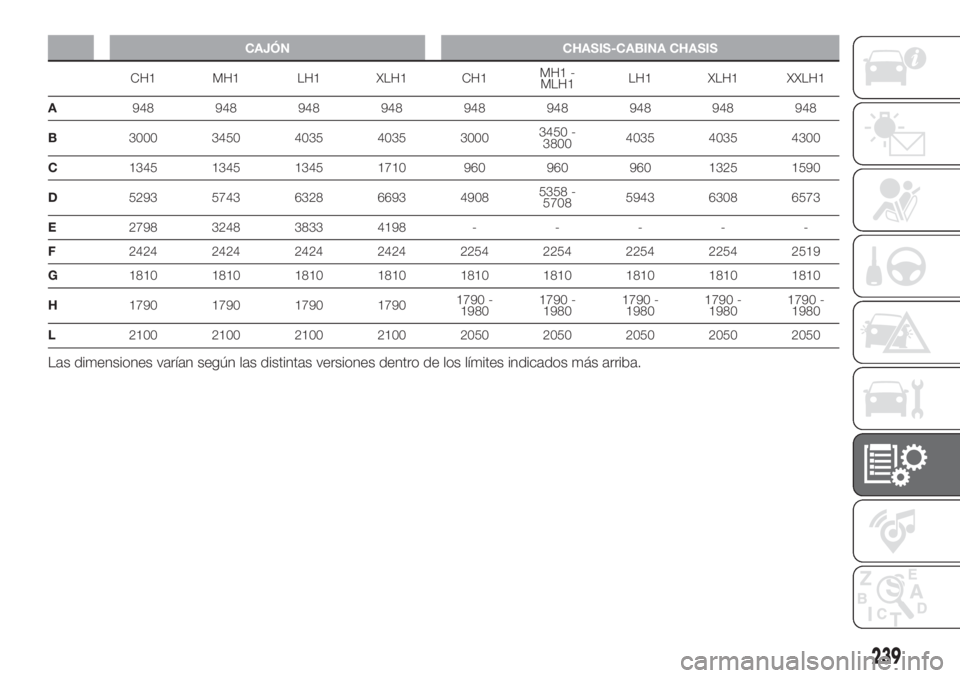Select the value 1710 in row C
This screenshot has width=960, height=678.
(x=391, y=168)
